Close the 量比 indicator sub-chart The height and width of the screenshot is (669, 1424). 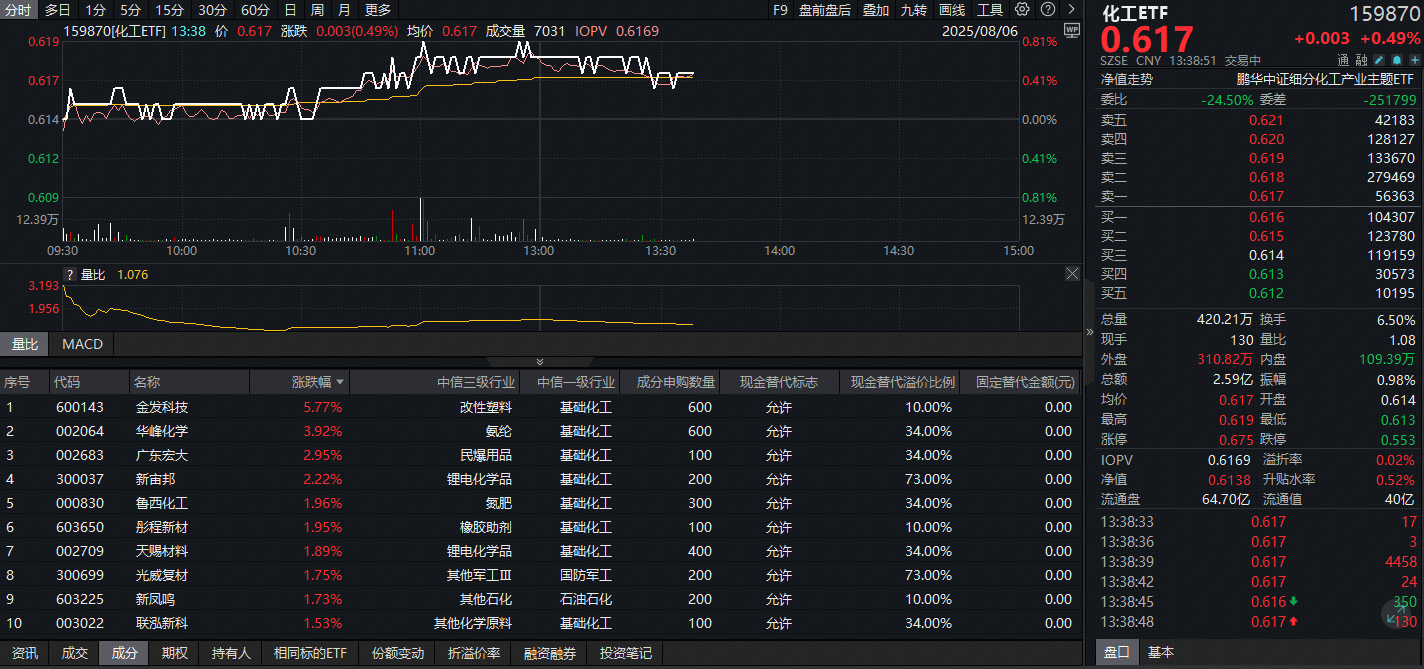1072,273
